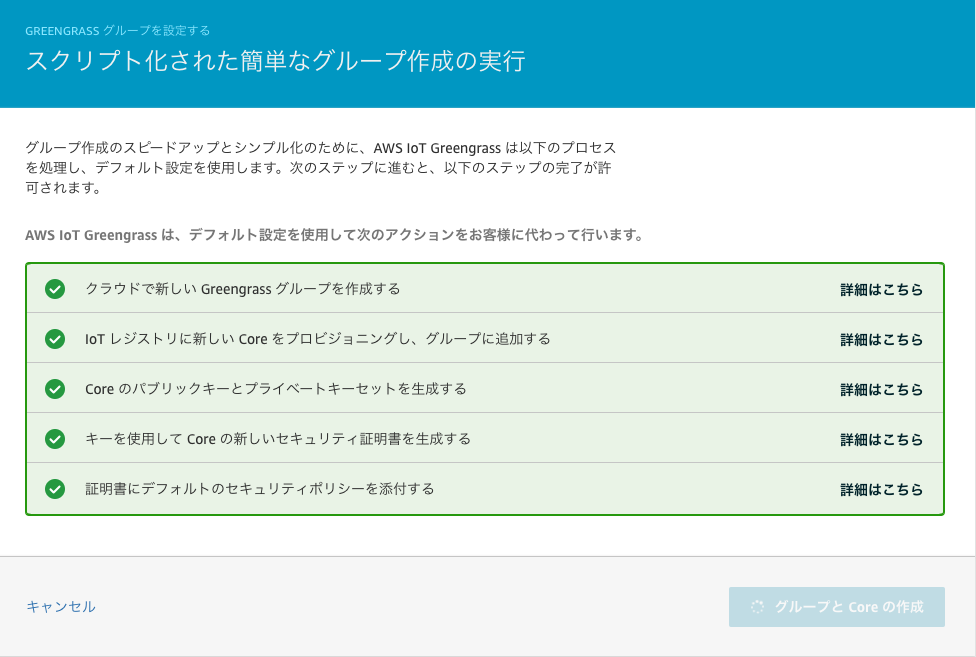Open 詳細はこちら for クラウドで新しい Greengrass グループ row
Screen dimensions: 976x657
point(881,289)
